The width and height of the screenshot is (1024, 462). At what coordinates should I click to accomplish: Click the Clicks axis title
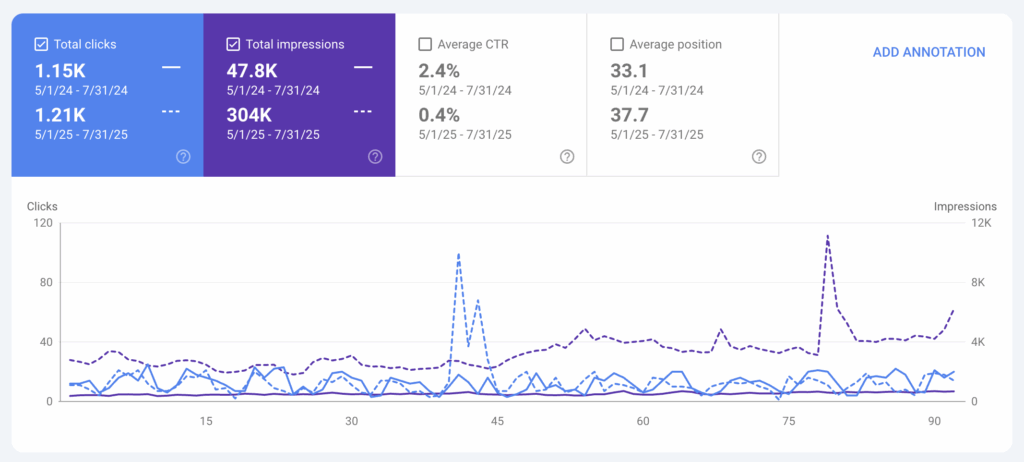tap(42, 206)
